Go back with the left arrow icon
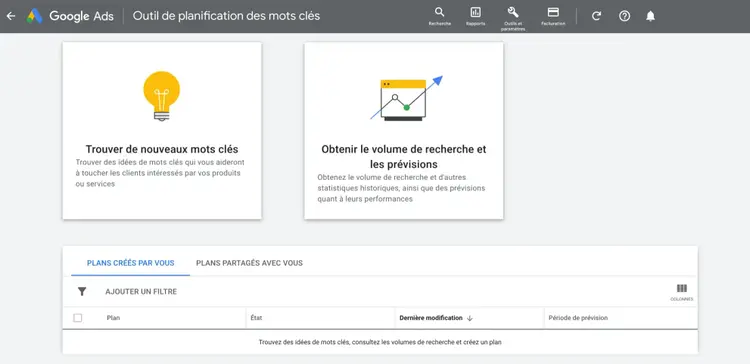 tap(11, 16)
